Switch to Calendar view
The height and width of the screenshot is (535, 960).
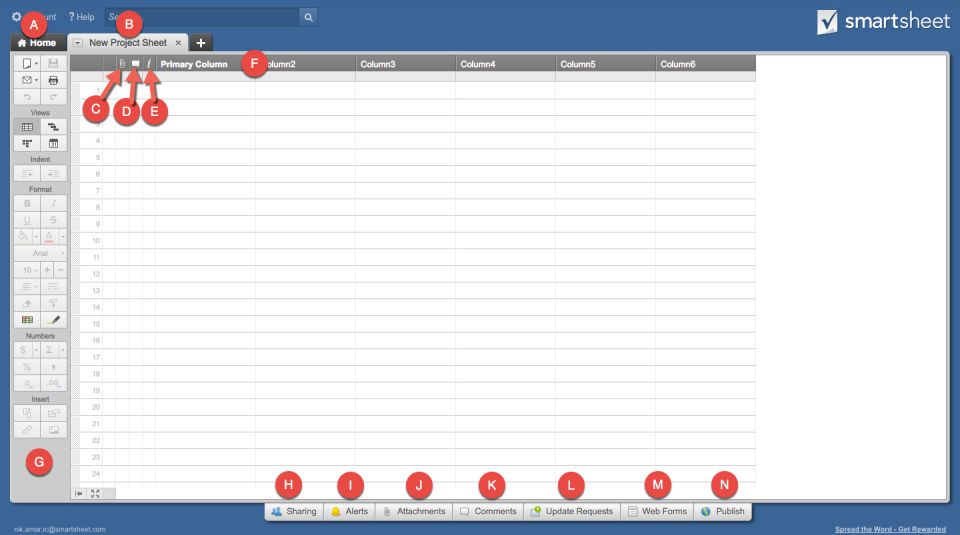53,144
